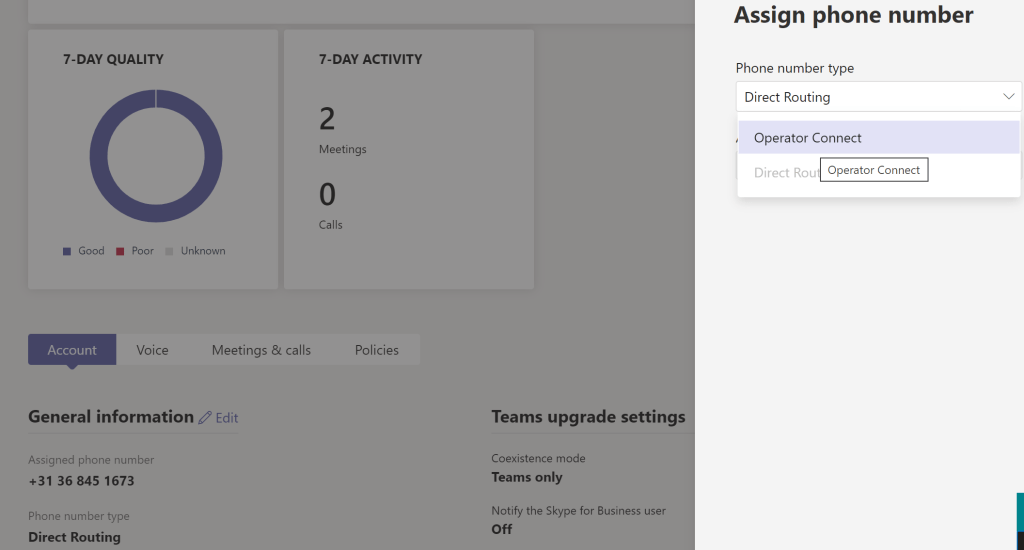The image size is (1024, 550).
Task: Select the Account tab
Action: (72, 350)
